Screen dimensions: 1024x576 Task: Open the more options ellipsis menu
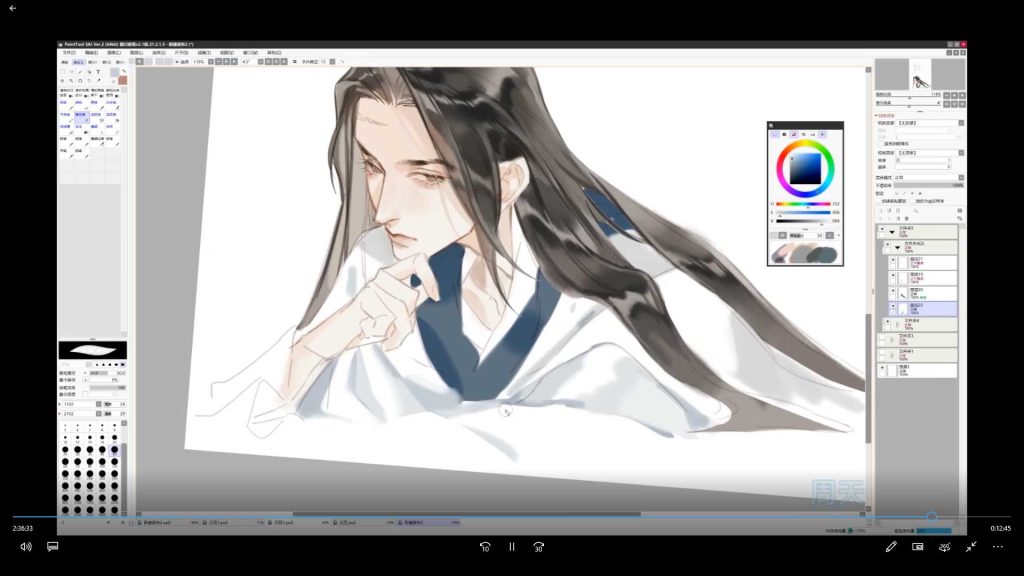pos(997,547)
